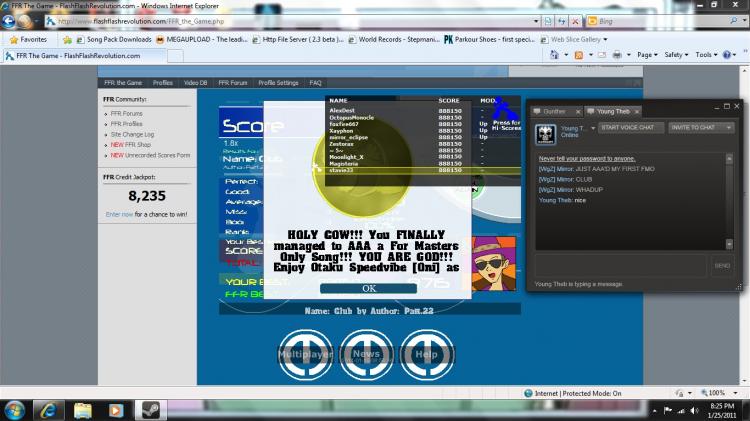
Task: Open the News round button
Action: [366, 355]
